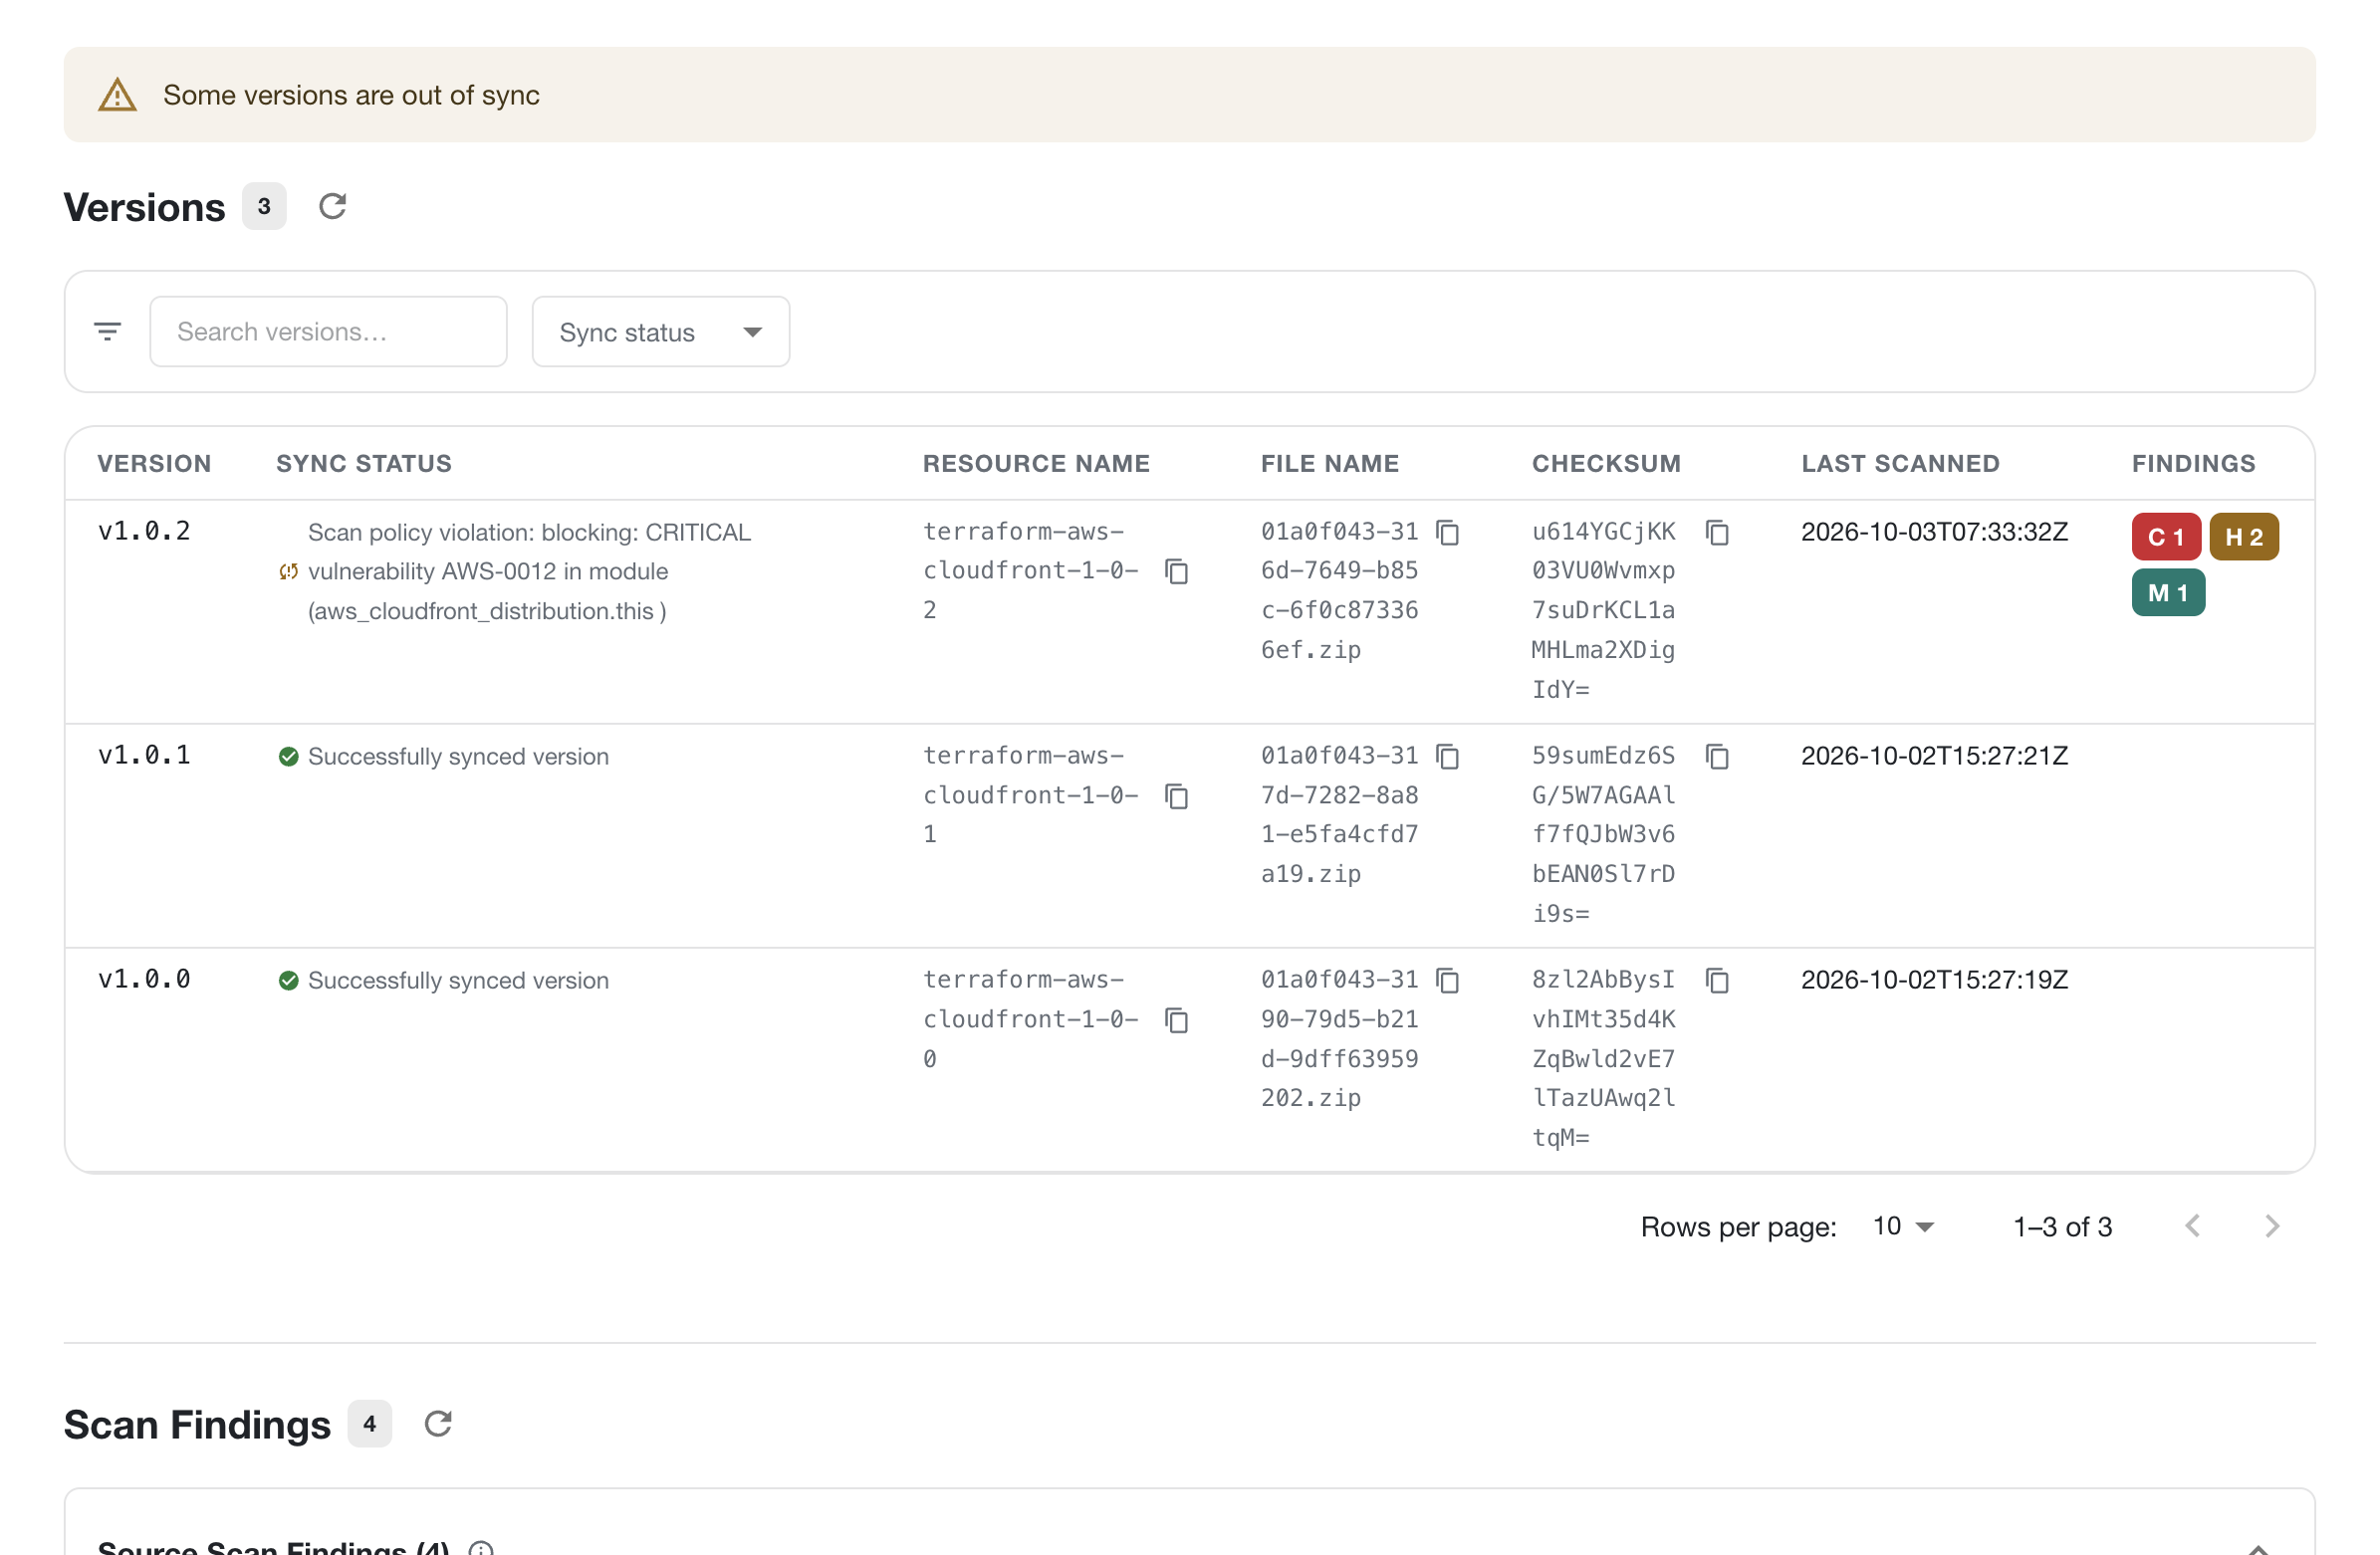Click the Critical C 1 findings badge

point(2166,537)
